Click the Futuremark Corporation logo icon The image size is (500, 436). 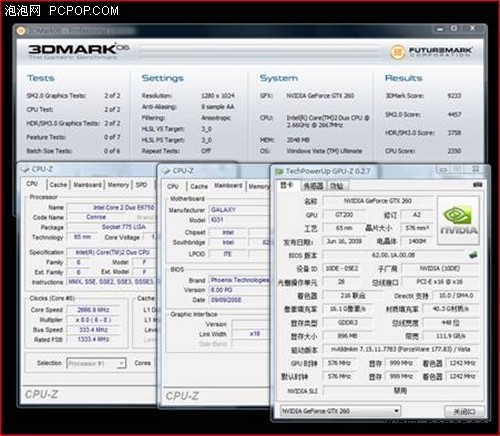coord(397,52)
